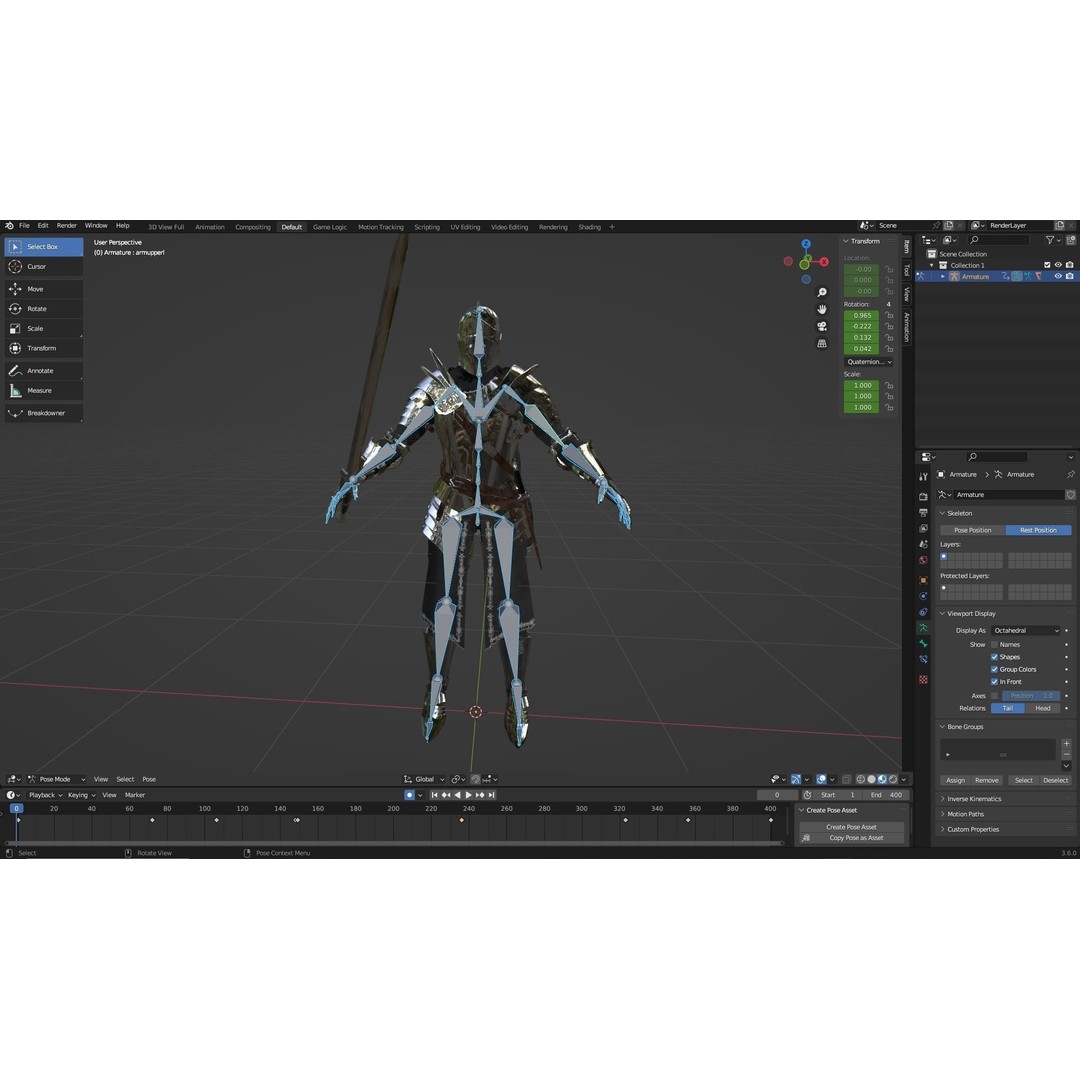This screenshot has height=1080, width=1080.
Task: Expand Armature tree row in outliner
Action: 943,276
